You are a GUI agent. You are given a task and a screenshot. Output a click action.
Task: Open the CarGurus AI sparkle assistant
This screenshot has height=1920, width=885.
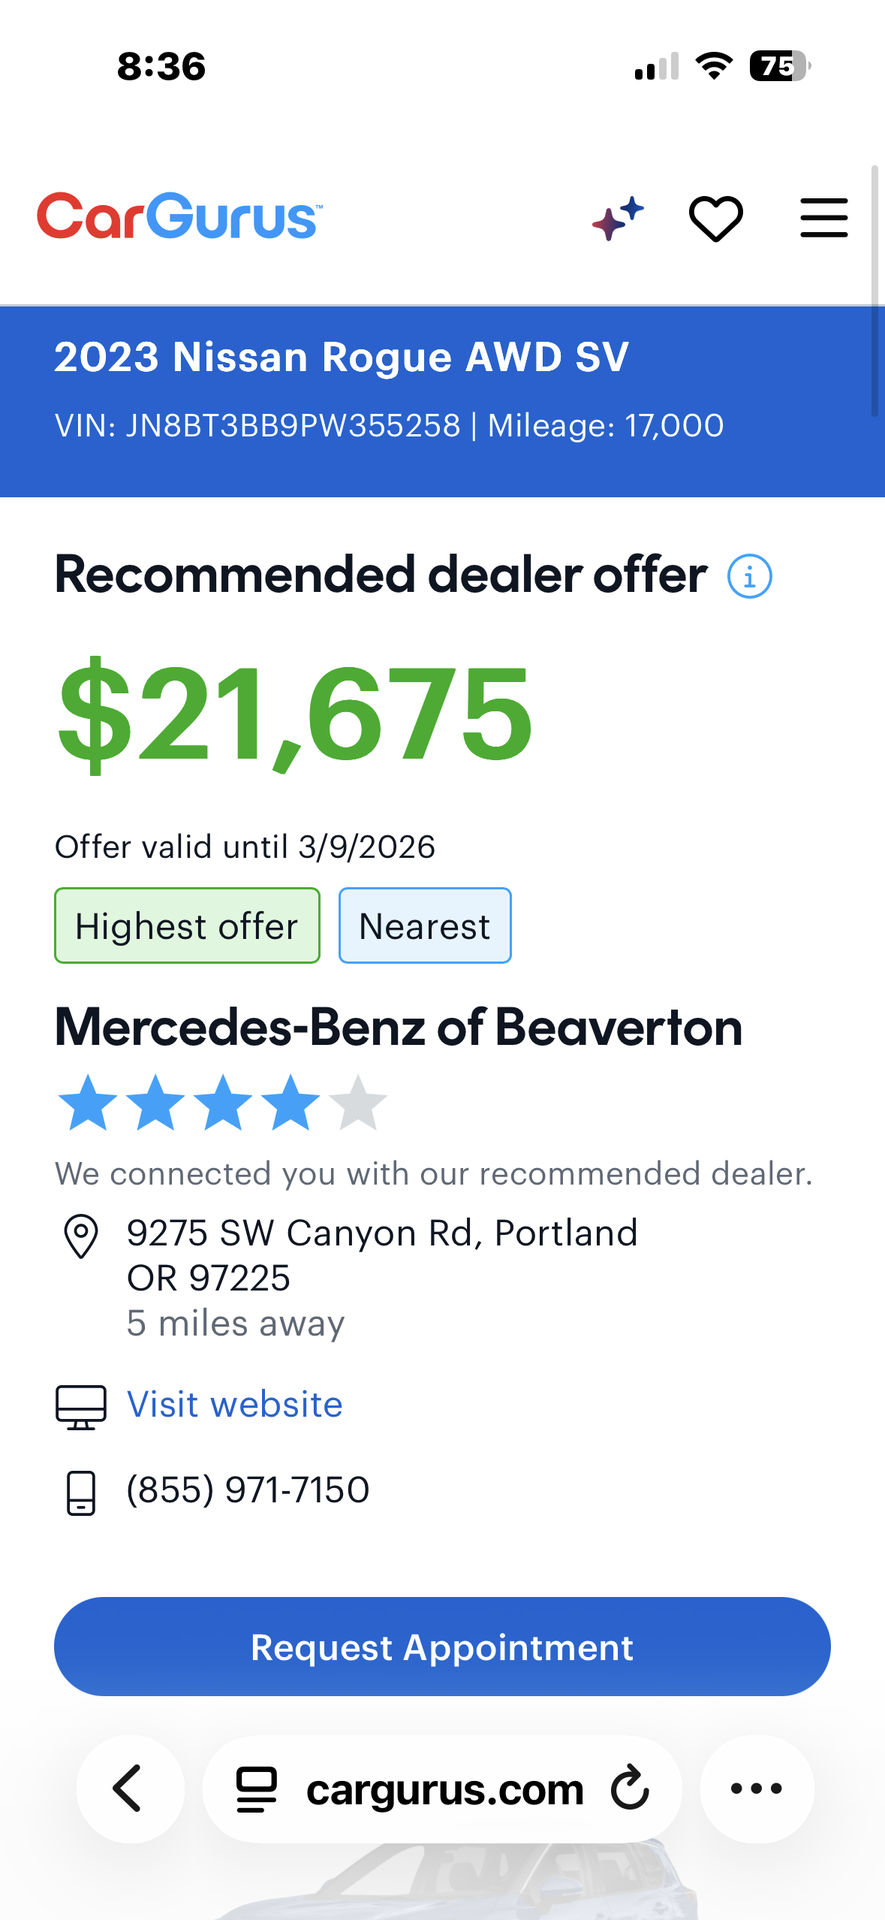point(618,219)
